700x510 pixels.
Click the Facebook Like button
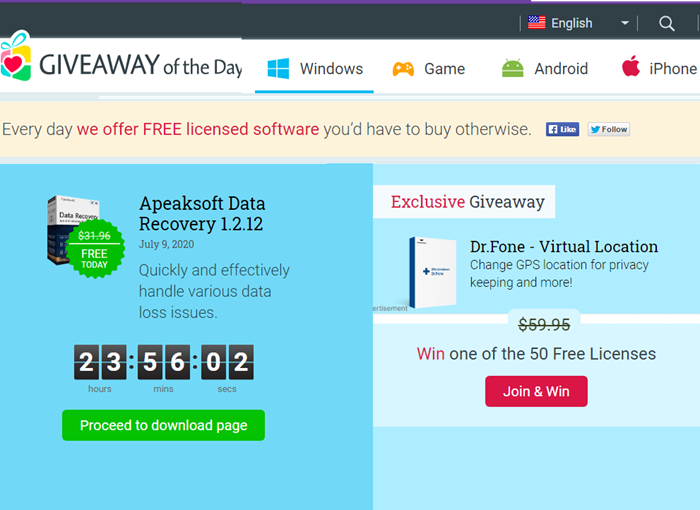pyautogui.click(x=562, y=130)
